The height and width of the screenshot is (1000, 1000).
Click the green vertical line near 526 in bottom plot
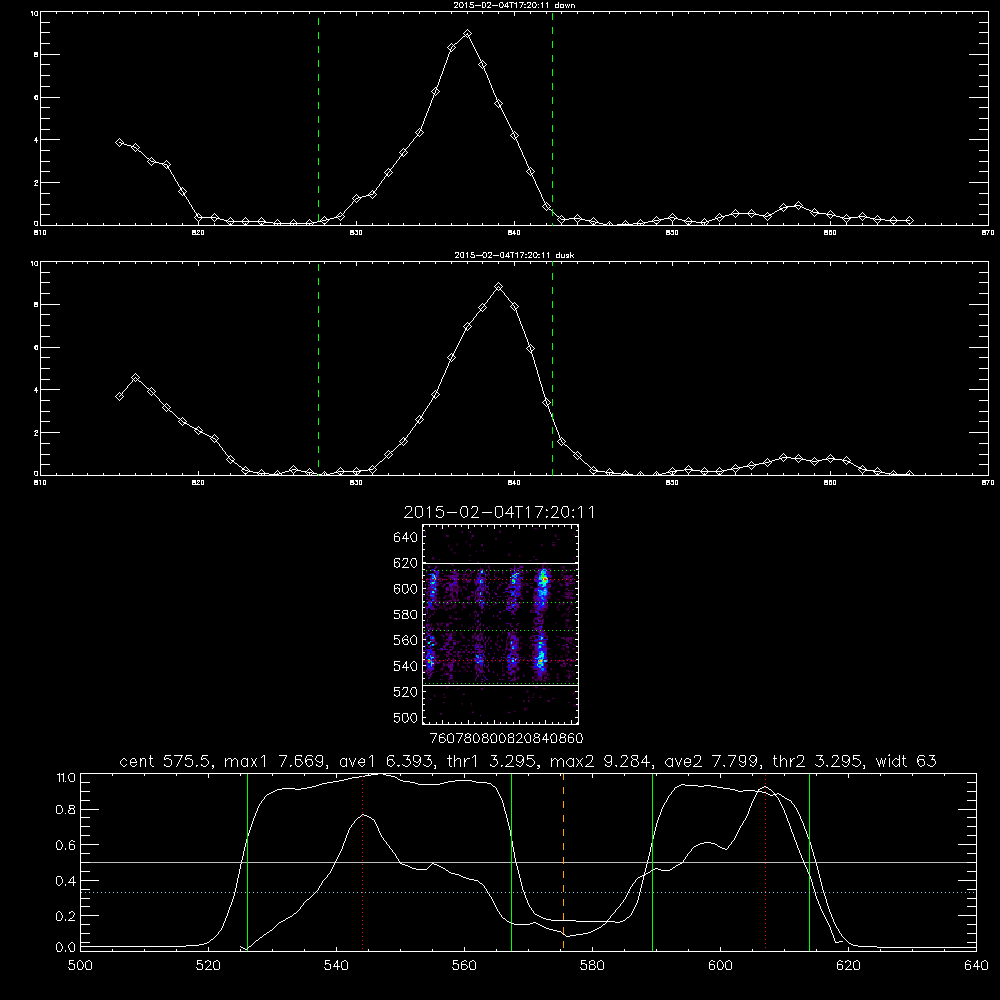point(247,862)
